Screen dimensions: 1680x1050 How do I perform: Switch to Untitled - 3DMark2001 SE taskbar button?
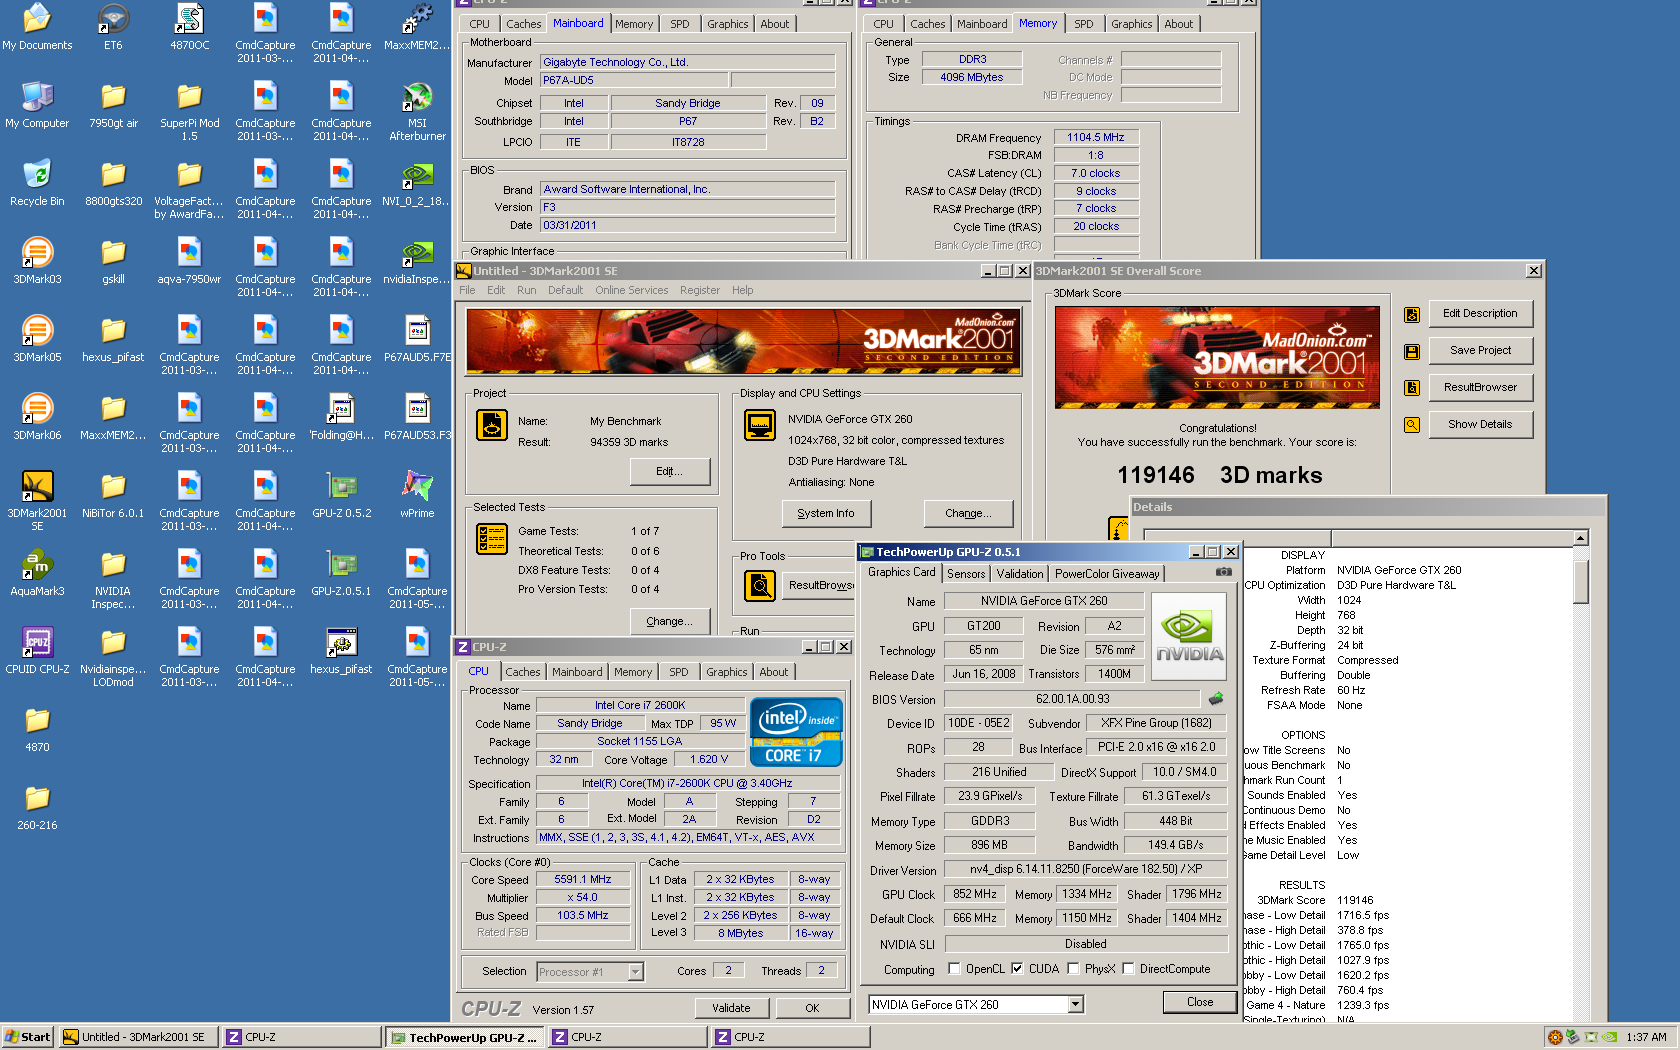click(x=138, y=1037)
